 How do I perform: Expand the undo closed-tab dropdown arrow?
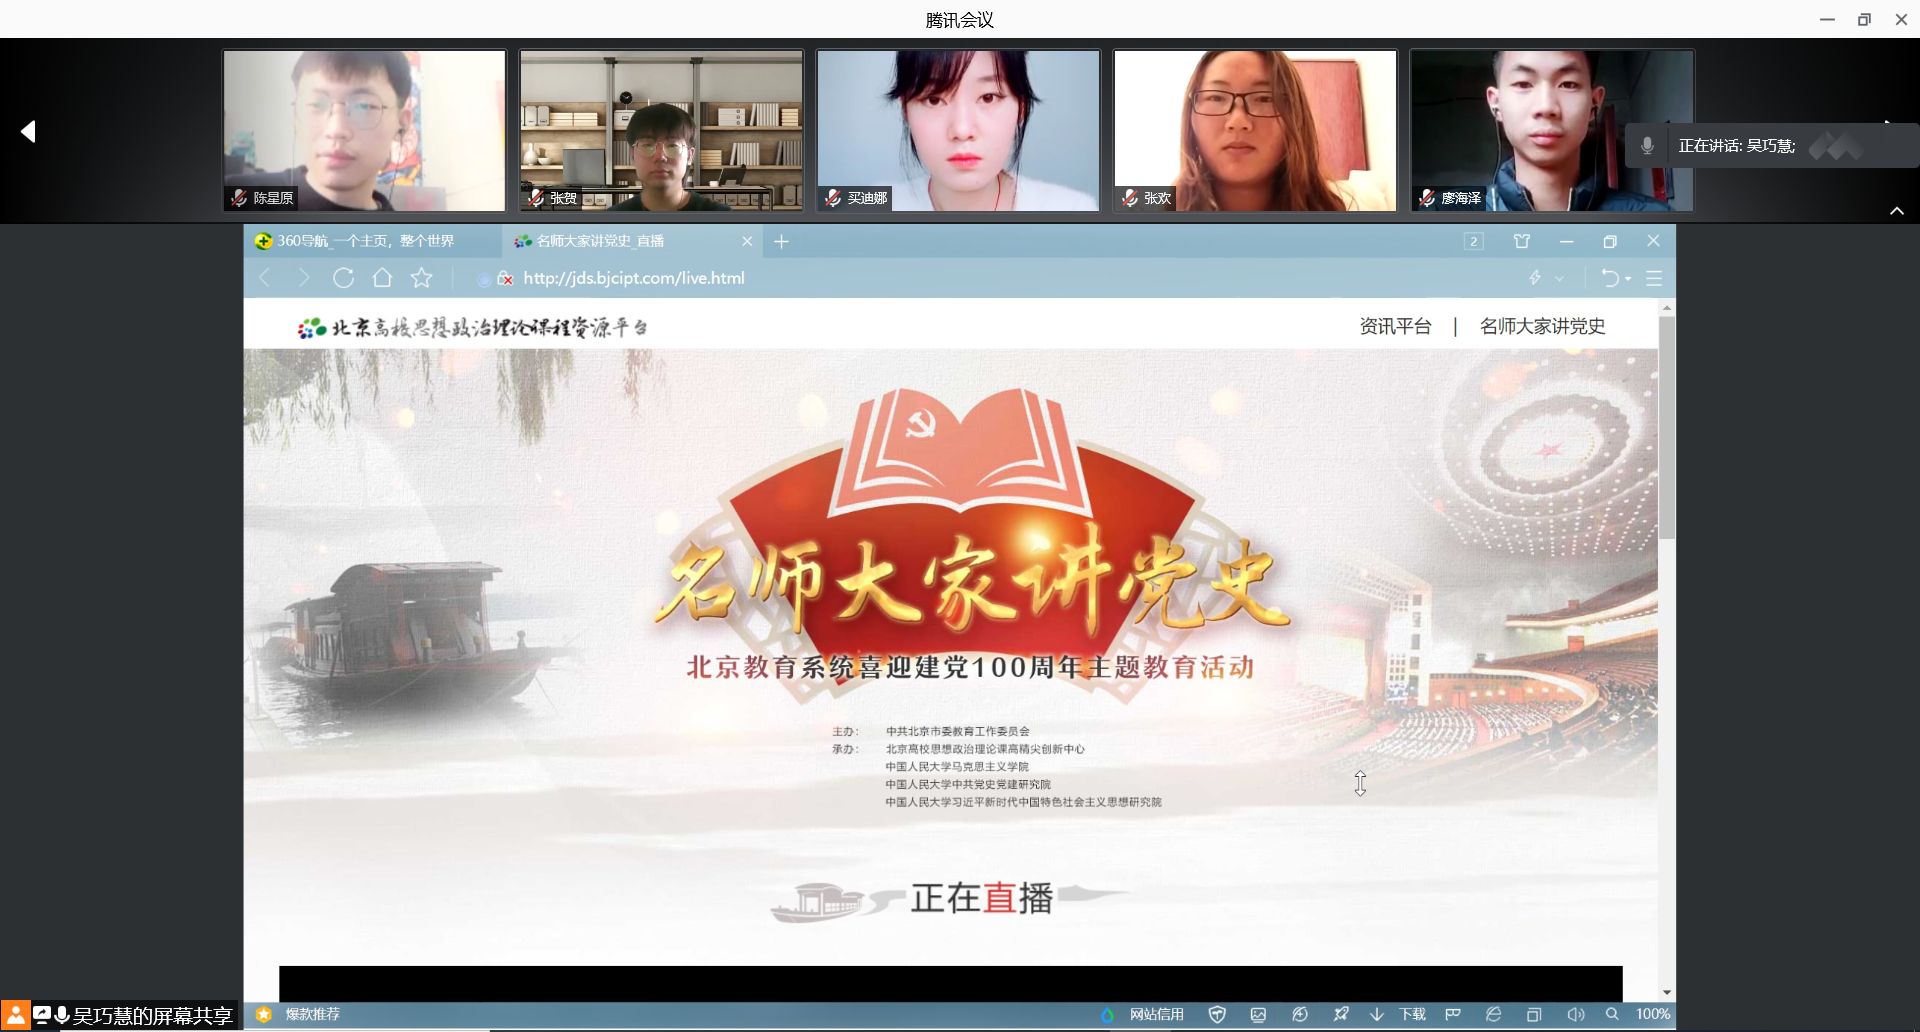tap(1628, 279)
